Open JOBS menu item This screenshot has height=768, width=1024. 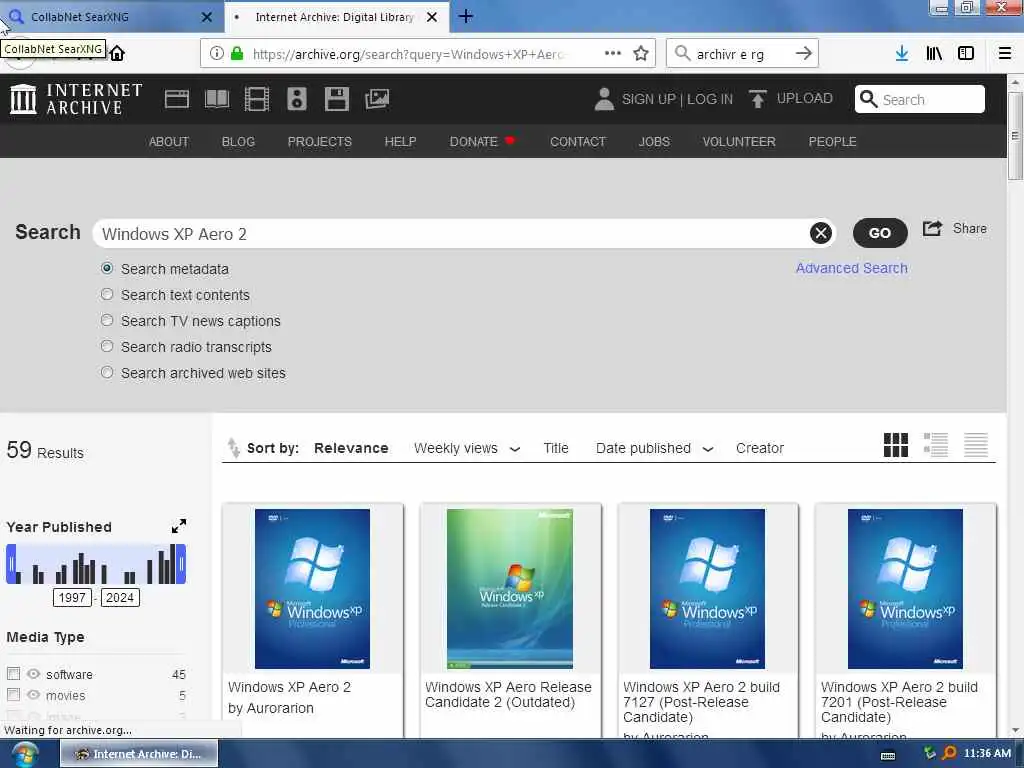point(654,142)
